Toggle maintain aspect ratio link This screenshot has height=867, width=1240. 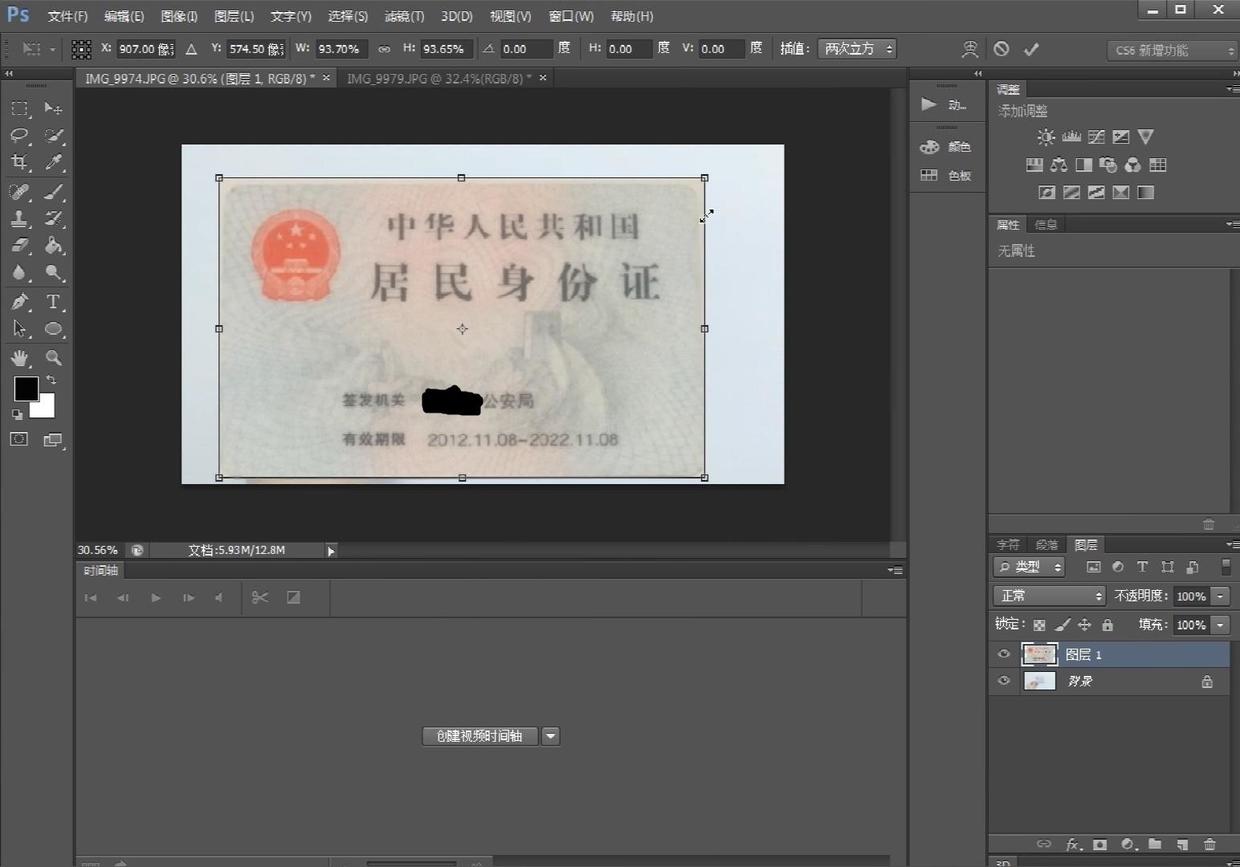click(x=384, y=49)
